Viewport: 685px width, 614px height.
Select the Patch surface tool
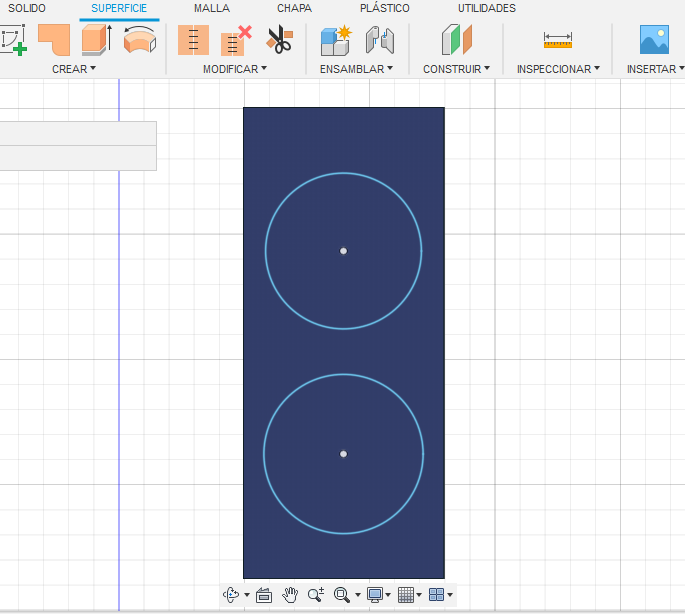point(54,40)
